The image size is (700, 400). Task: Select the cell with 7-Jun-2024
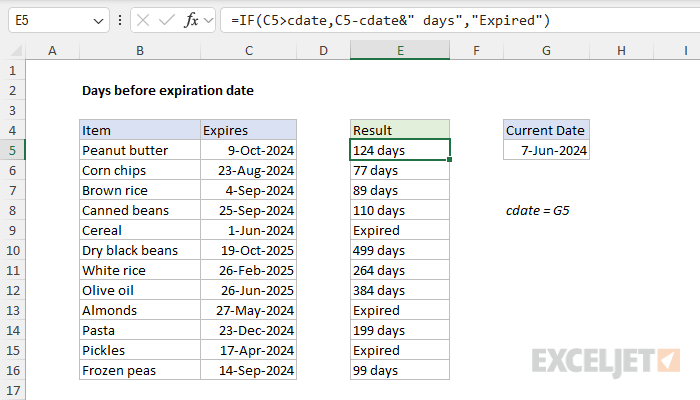(x=546, y=150)
